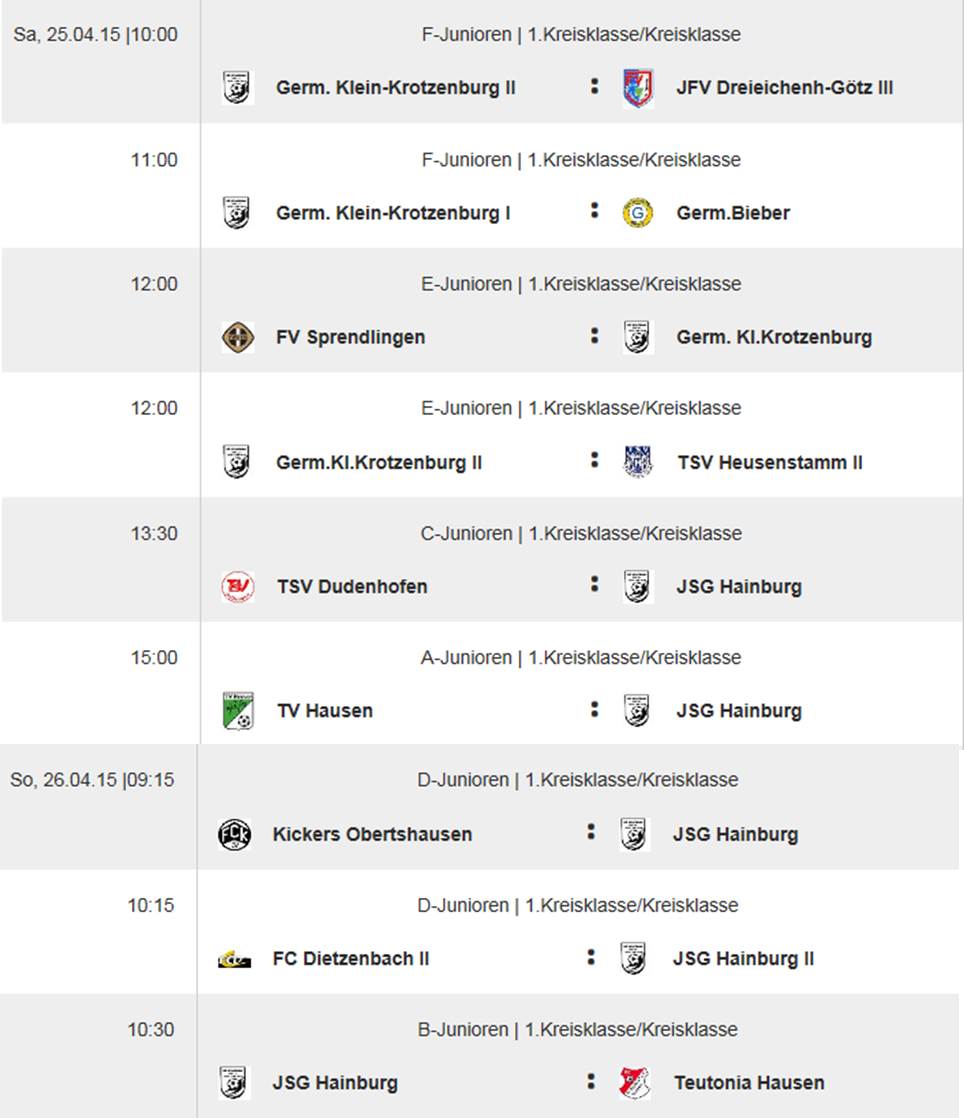964x1118 pixels.
Task: Open the Germ. Klein-Krotzenburg I team link
Action: coord(393,213)
